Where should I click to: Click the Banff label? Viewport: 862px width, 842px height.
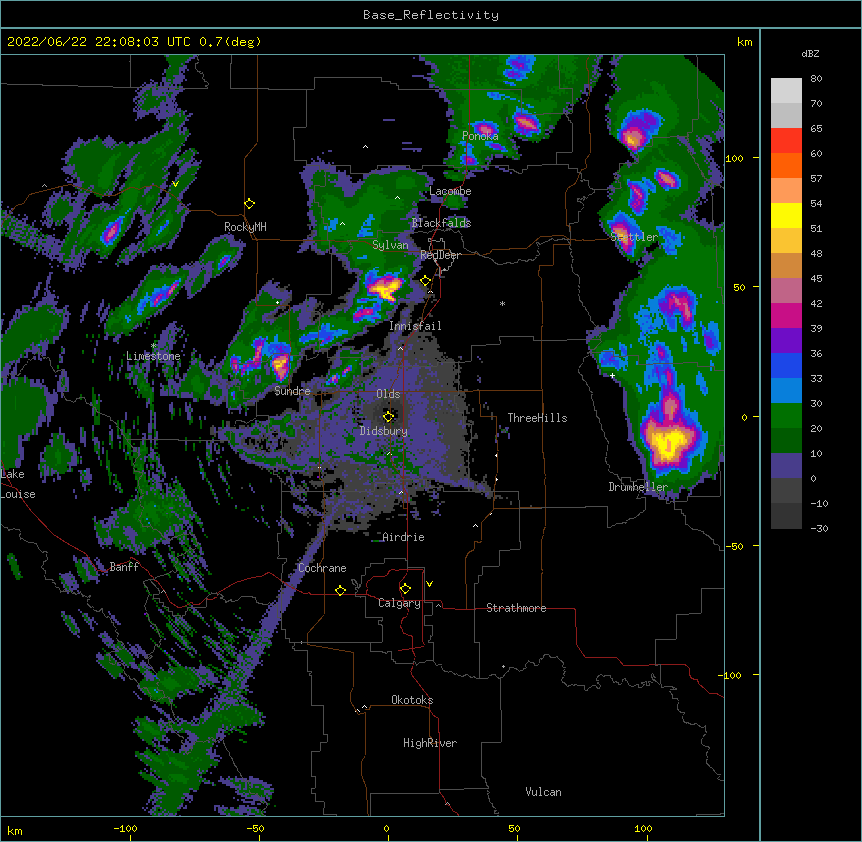pyautogui.click(x=124, y=567)
